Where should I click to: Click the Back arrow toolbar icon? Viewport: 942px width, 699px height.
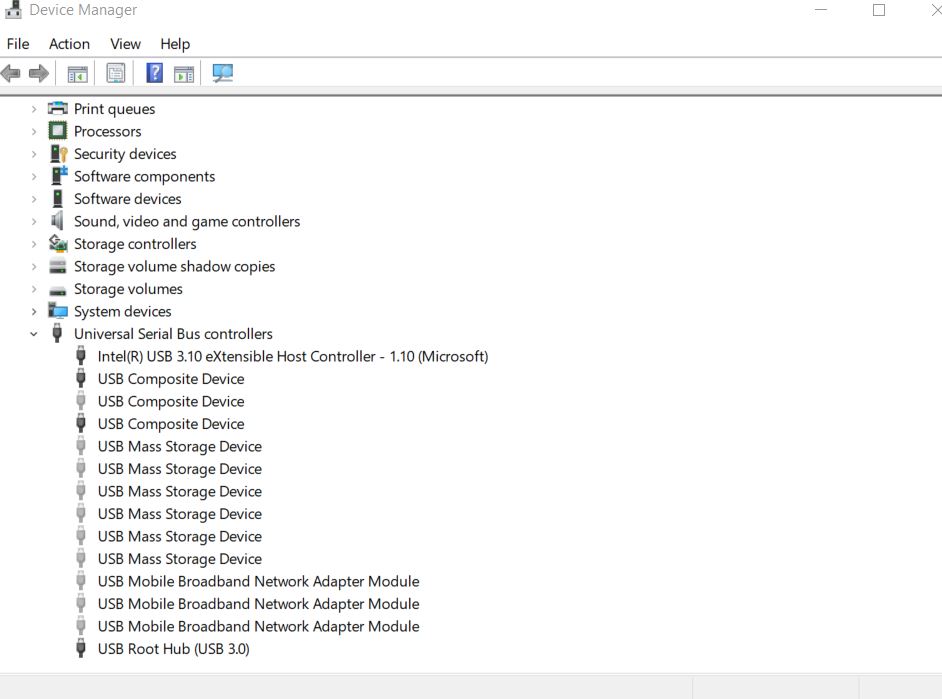[x=11, y=74]
